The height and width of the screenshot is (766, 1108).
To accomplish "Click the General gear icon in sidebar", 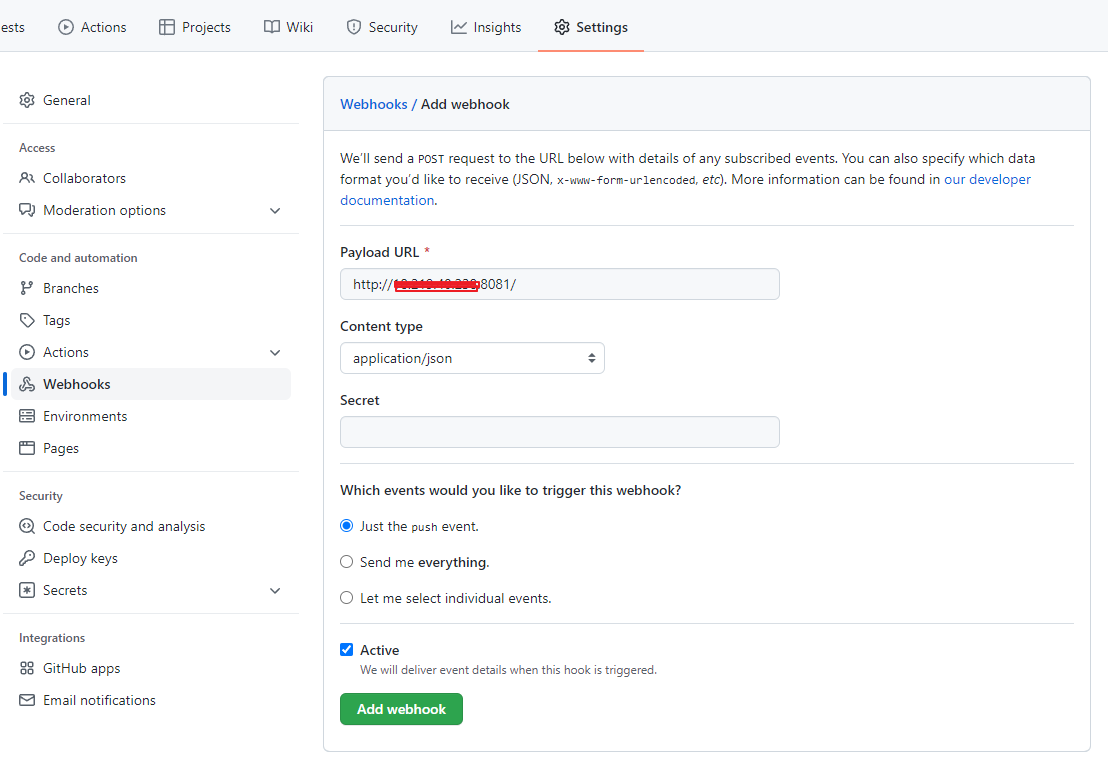I will tap(27, 100).
